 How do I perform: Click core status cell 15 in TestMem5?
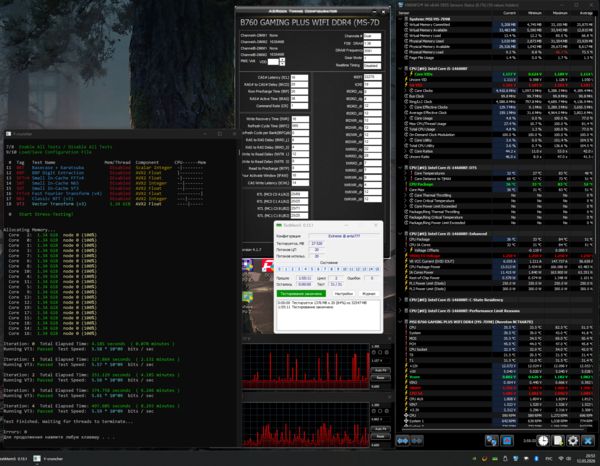[377, 269]
